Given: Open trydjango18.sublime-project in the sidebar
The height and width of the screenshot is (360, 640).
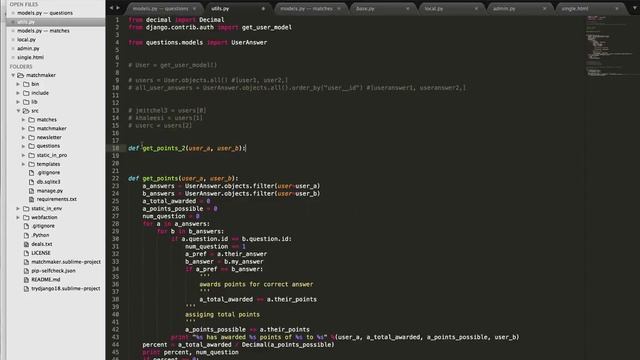Looking at the screenshot, I should [66, 289].
